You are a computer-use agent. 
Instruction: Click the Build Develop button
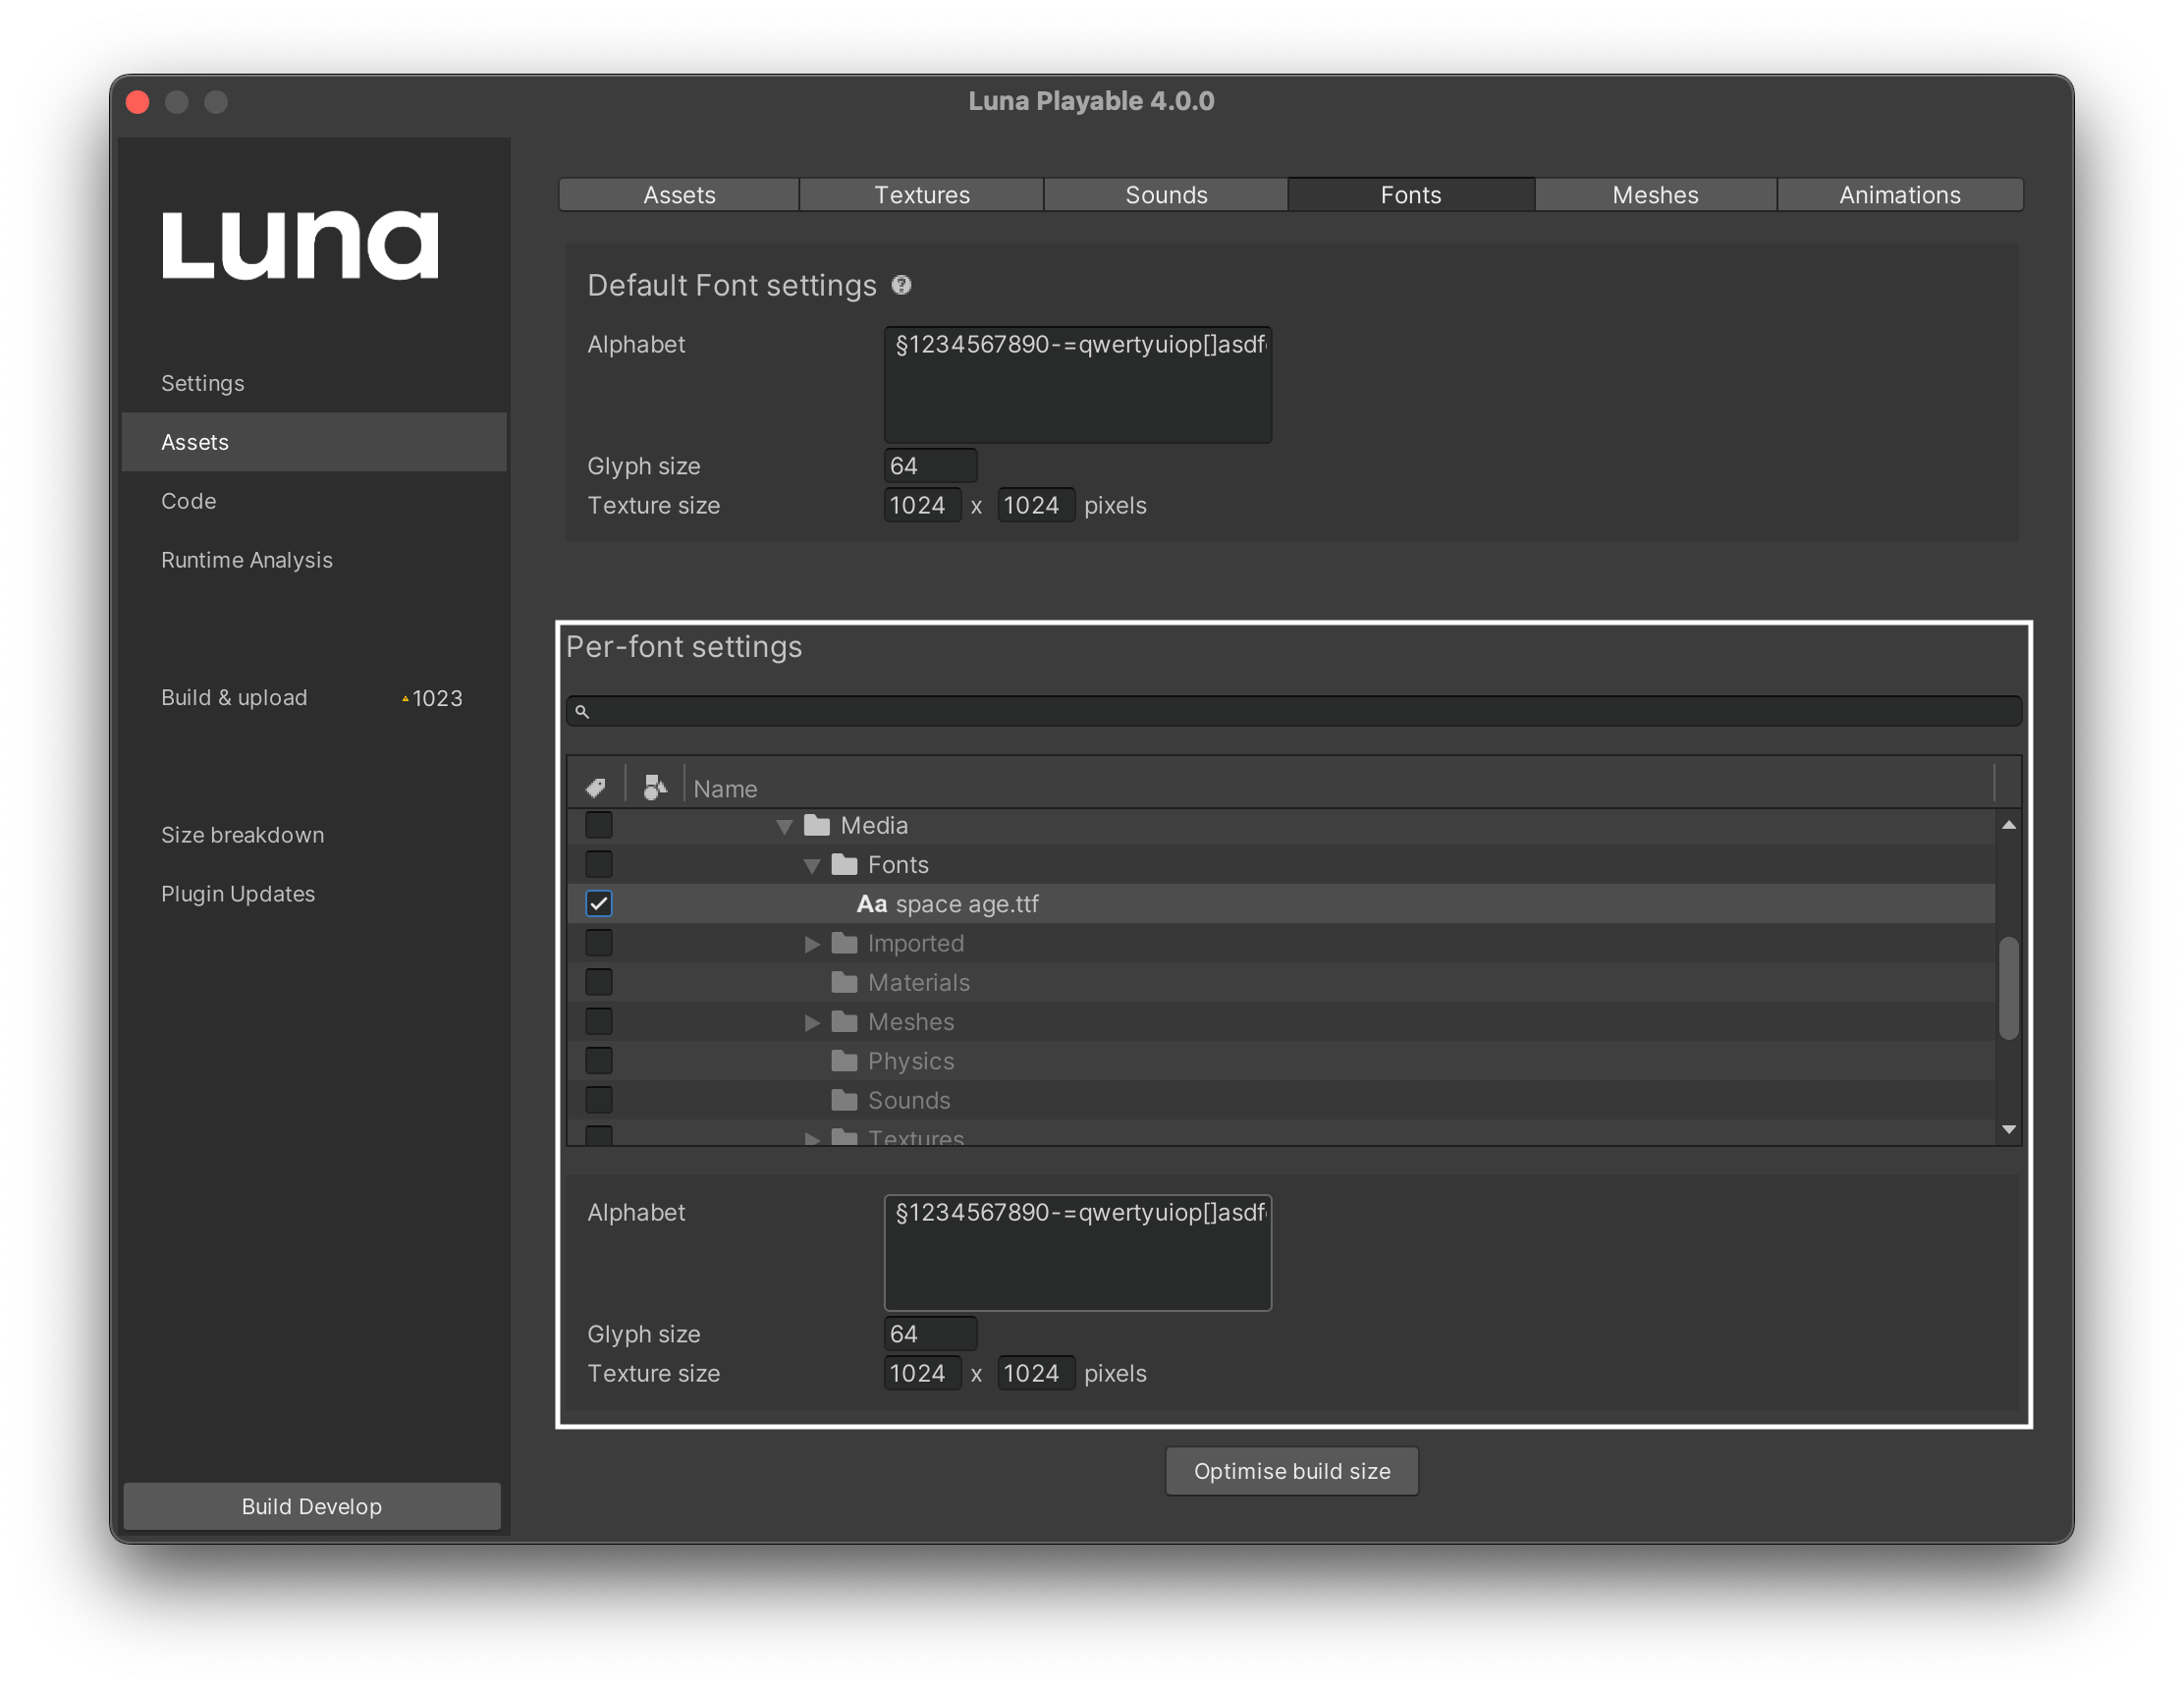(x=312, y=1506)
